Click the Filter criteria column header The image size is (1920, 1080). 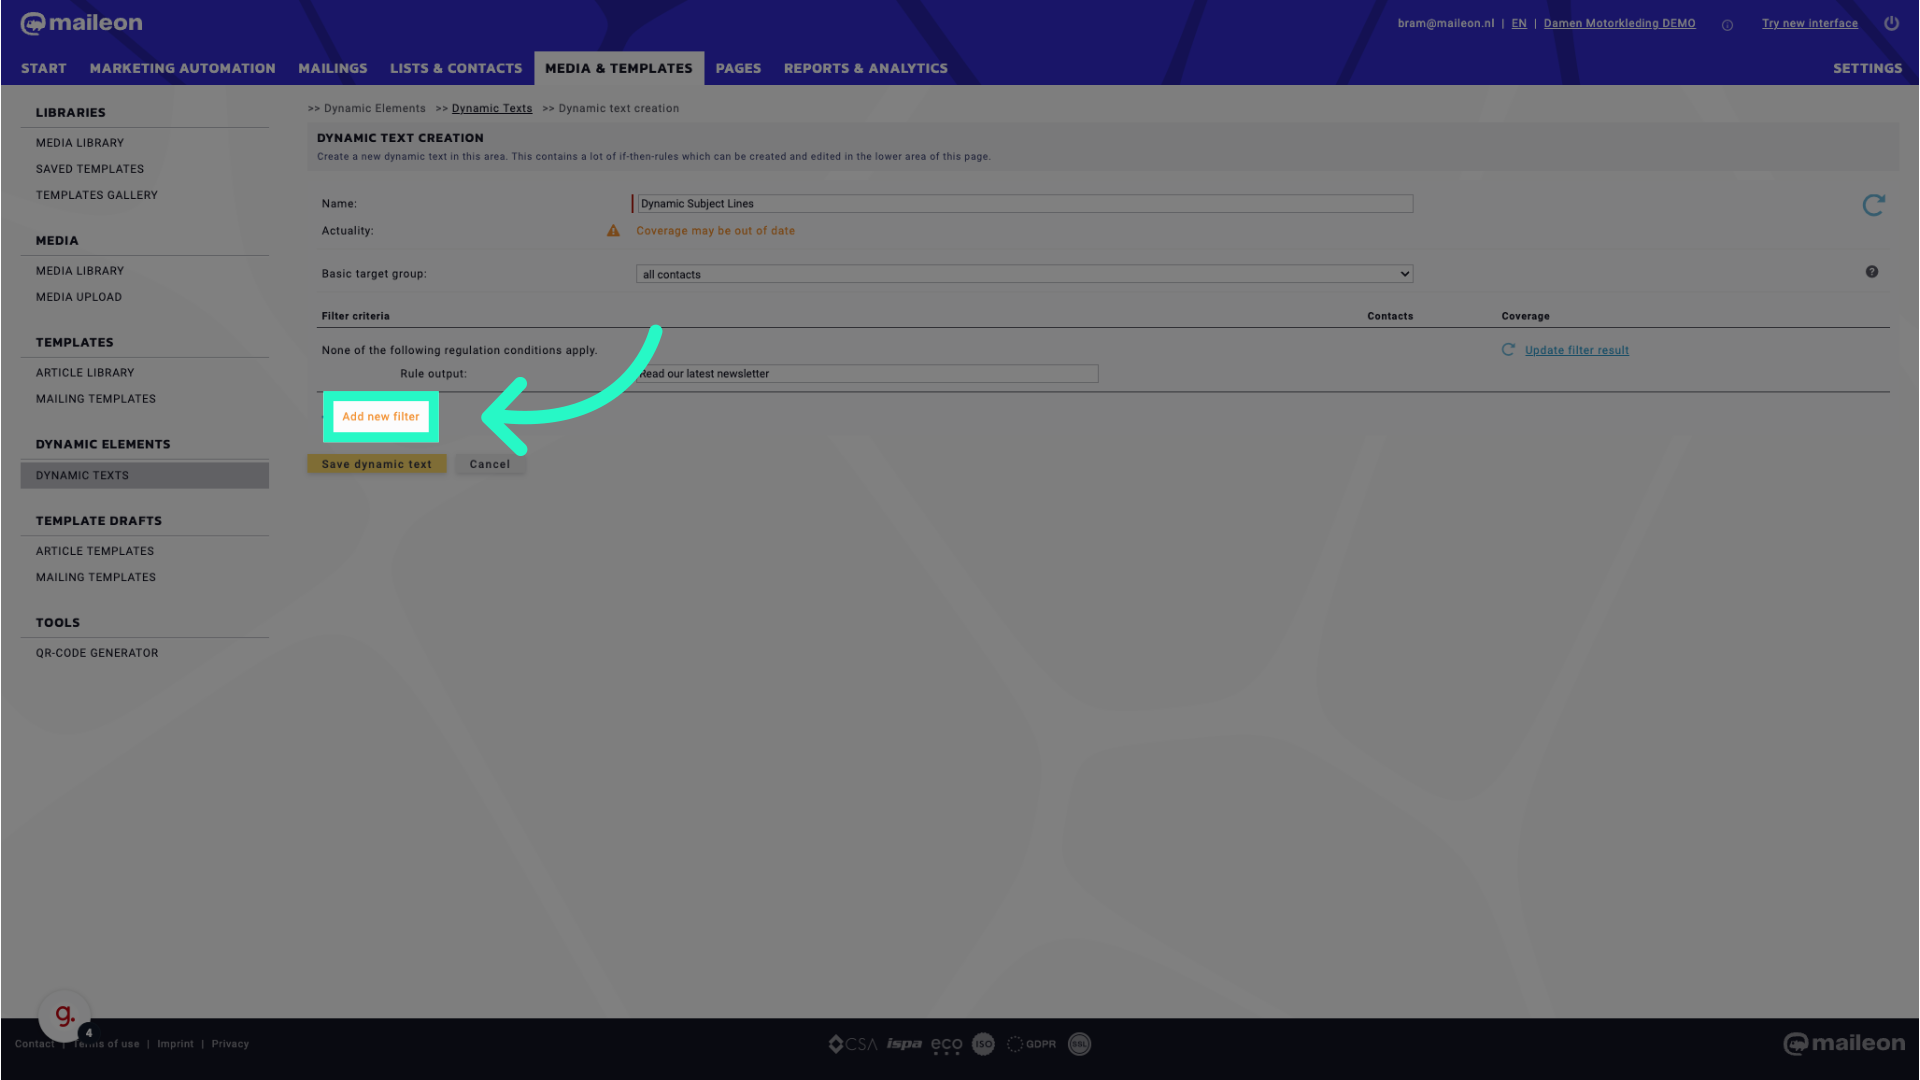tap(356, 316)
